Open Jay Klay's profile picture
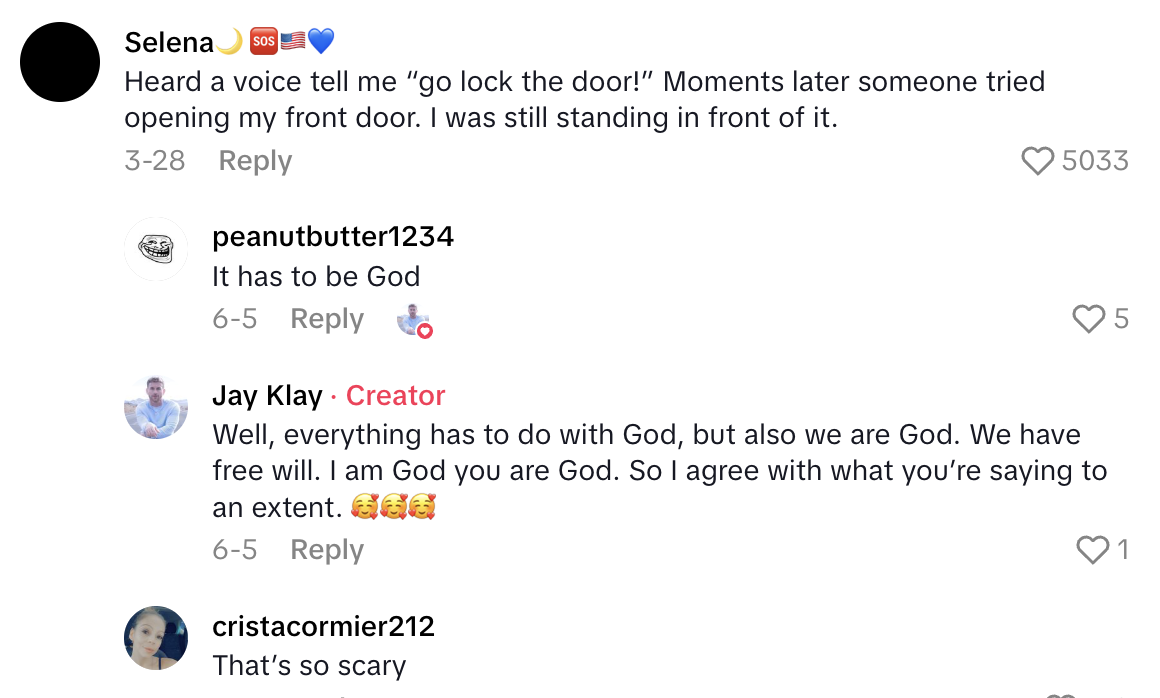 click(156, 408)
